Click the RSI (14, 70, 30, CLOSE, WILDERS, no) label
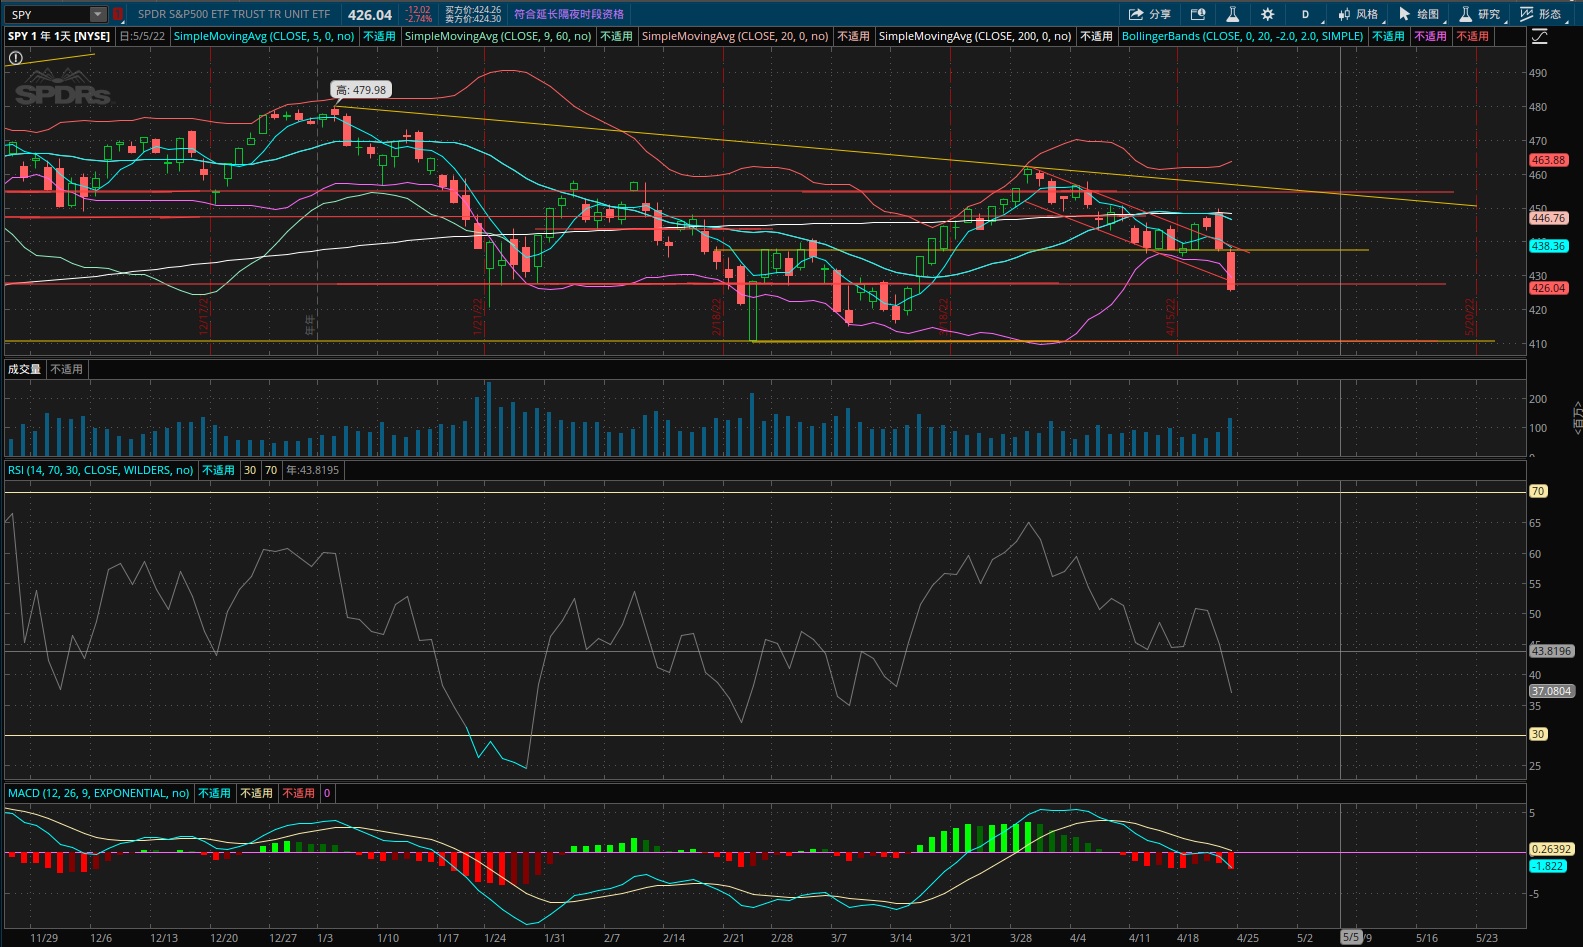 click(101, 470)
